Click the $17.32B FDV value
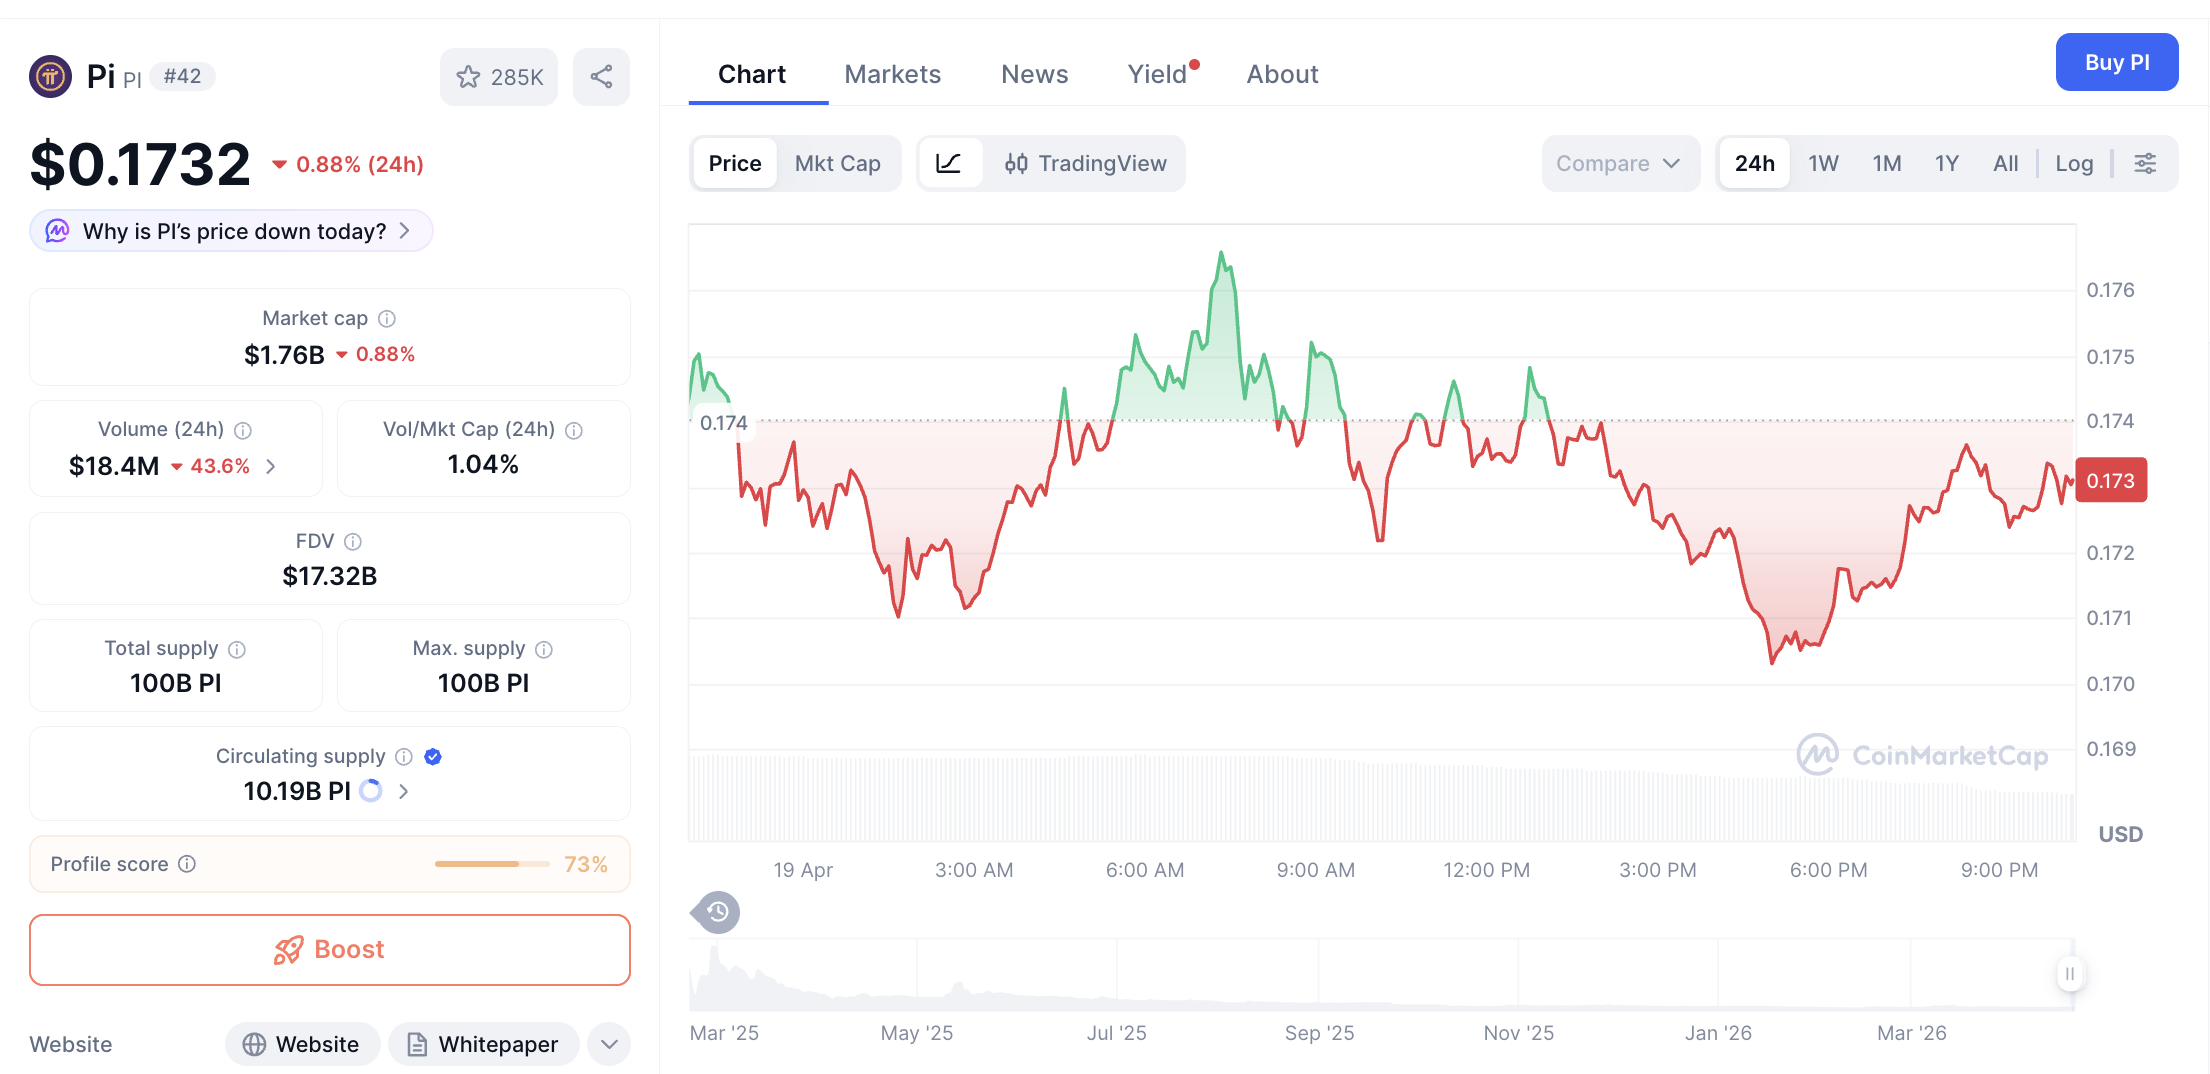2210x1074 pixels. 330,576
